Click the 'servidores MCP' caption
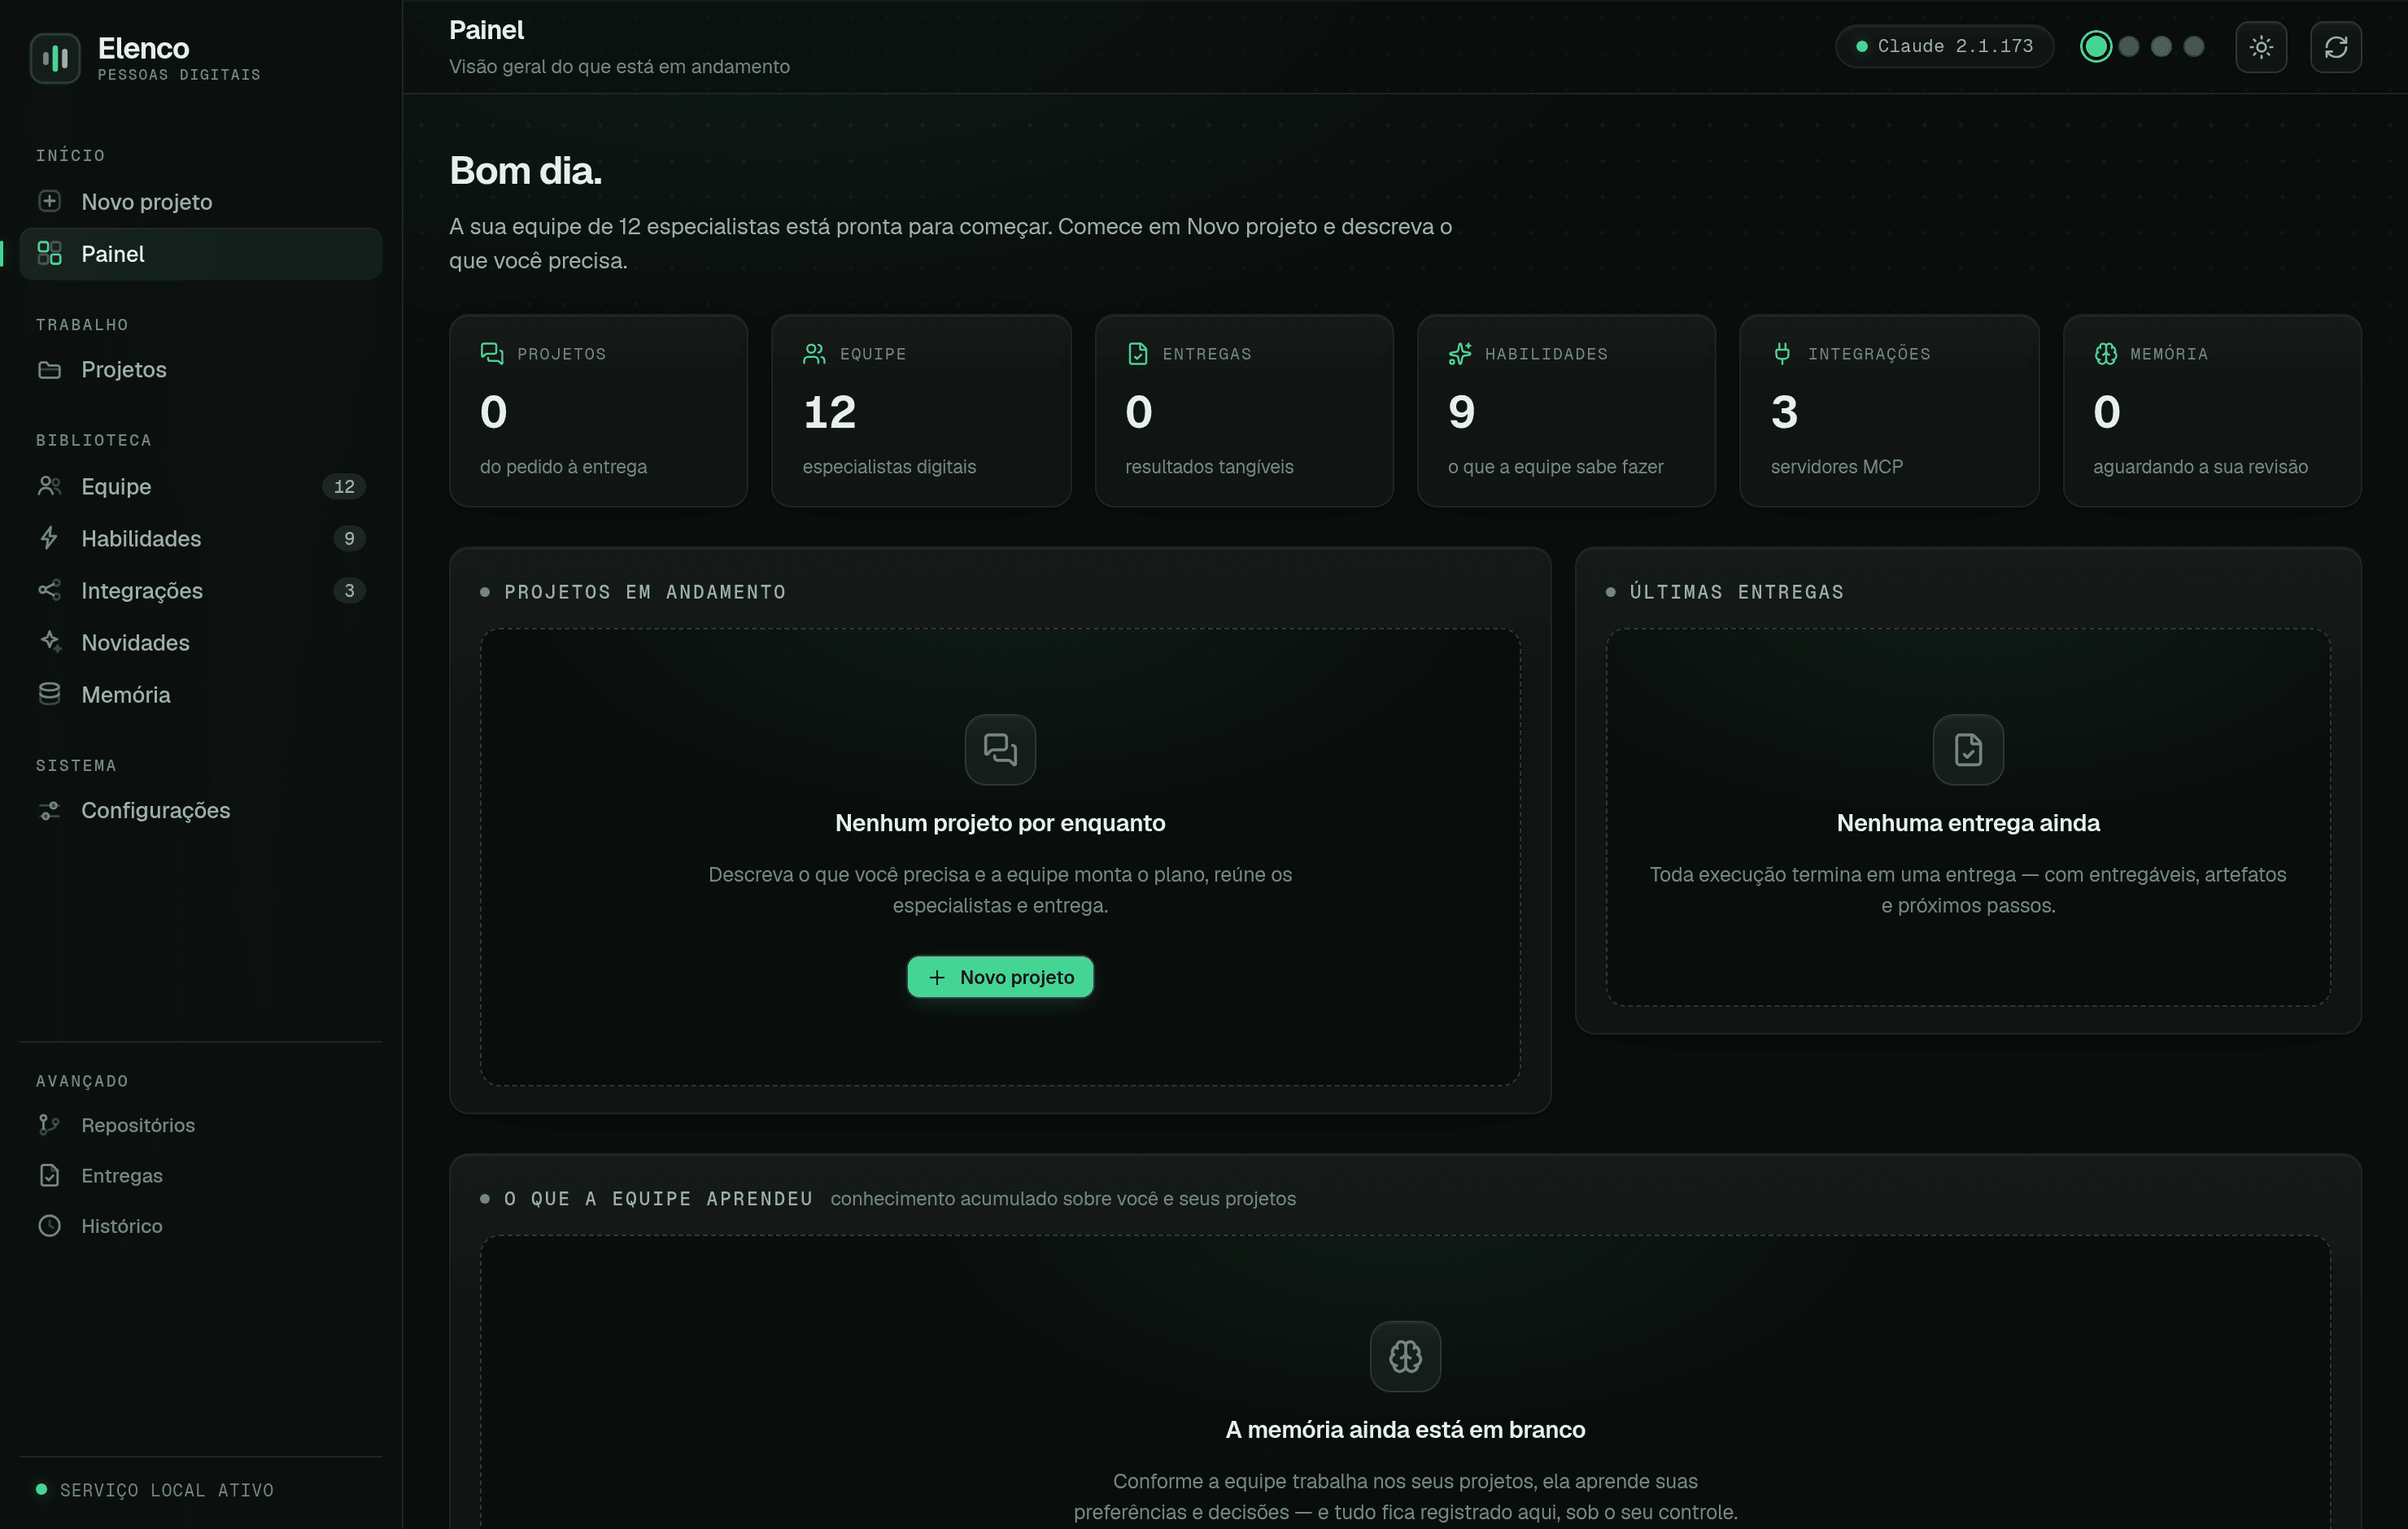2408x1529 pixels. (1836, 467)
